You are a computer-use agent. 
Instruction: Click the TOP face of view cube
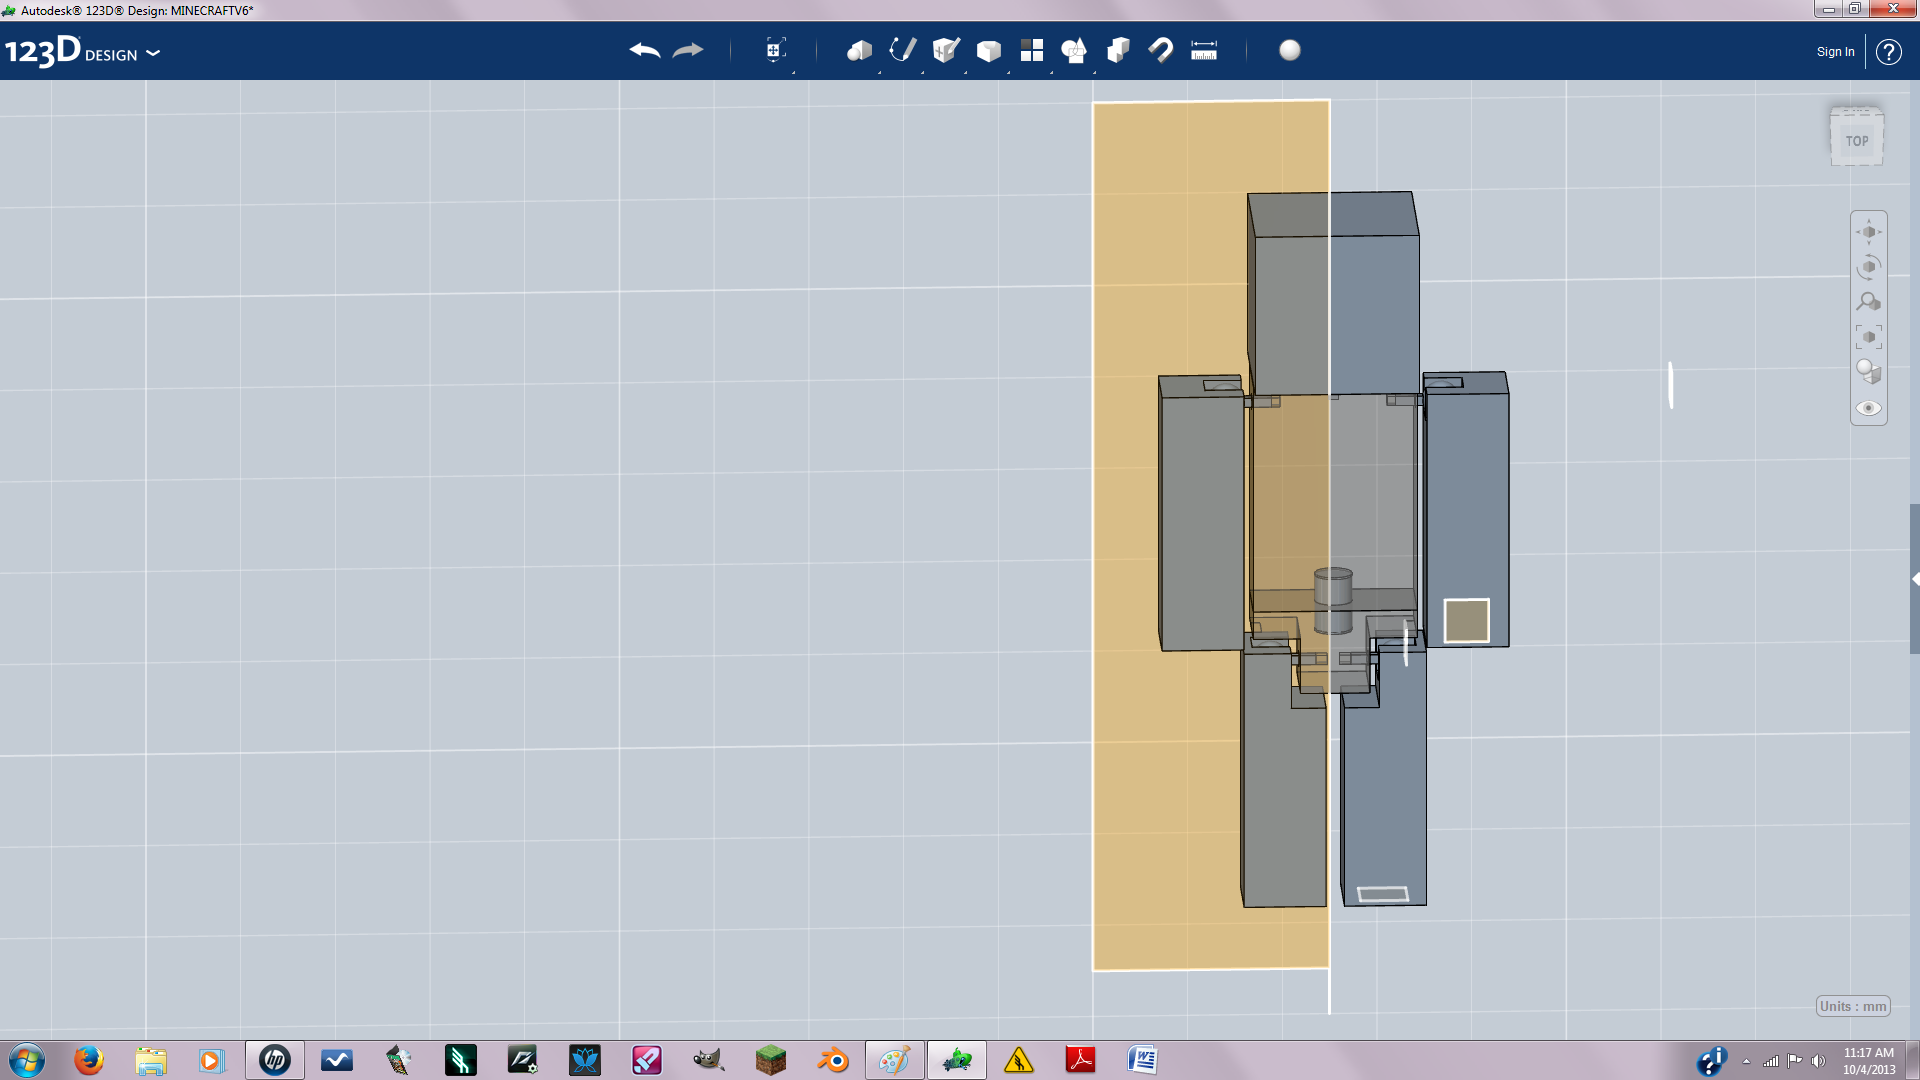[1857, 141]
